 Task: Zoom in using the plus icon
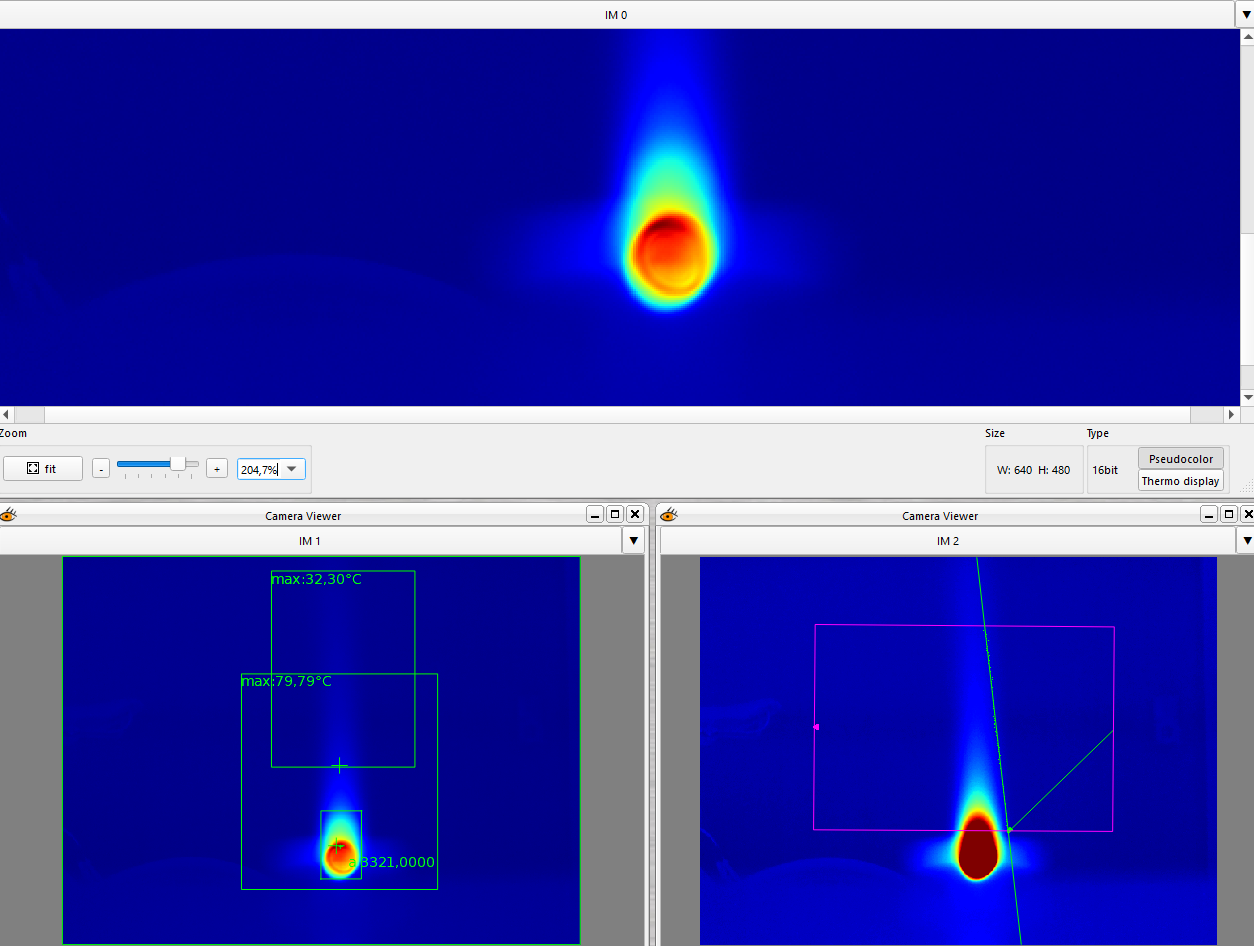[217, 468]
